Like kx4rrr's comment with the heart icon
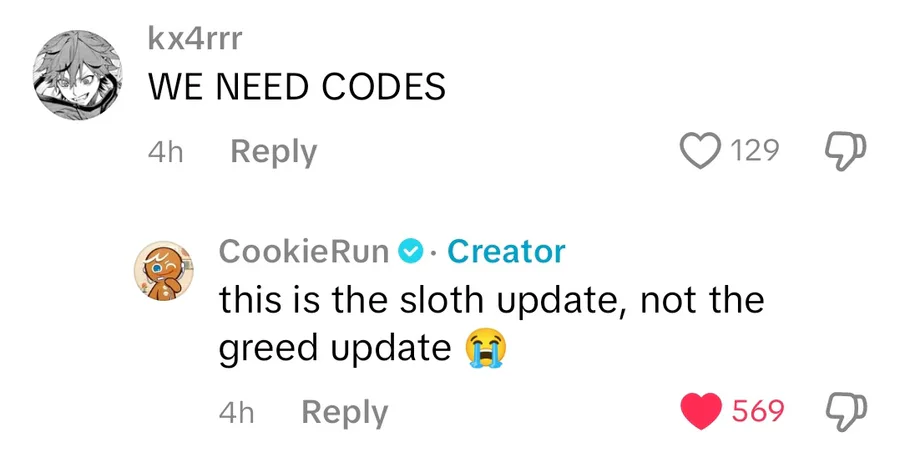The height and width of the screenshot is (453, 900). 700,151
